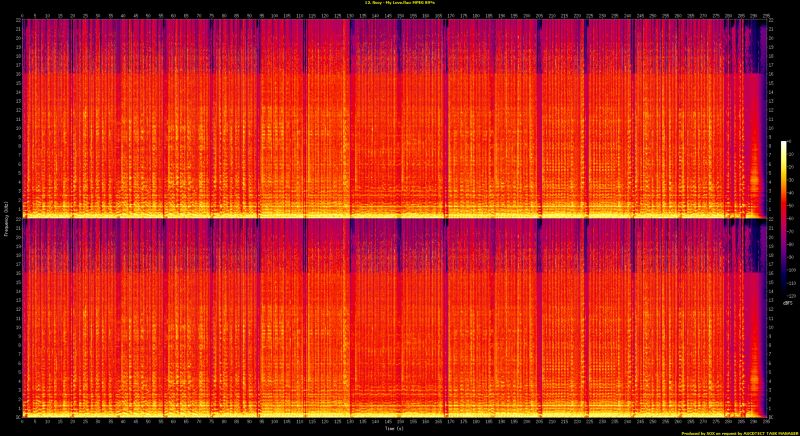Select the 50 second mark on bottom time axis
Screen dimensions: 800x436
tap(148, 421)
